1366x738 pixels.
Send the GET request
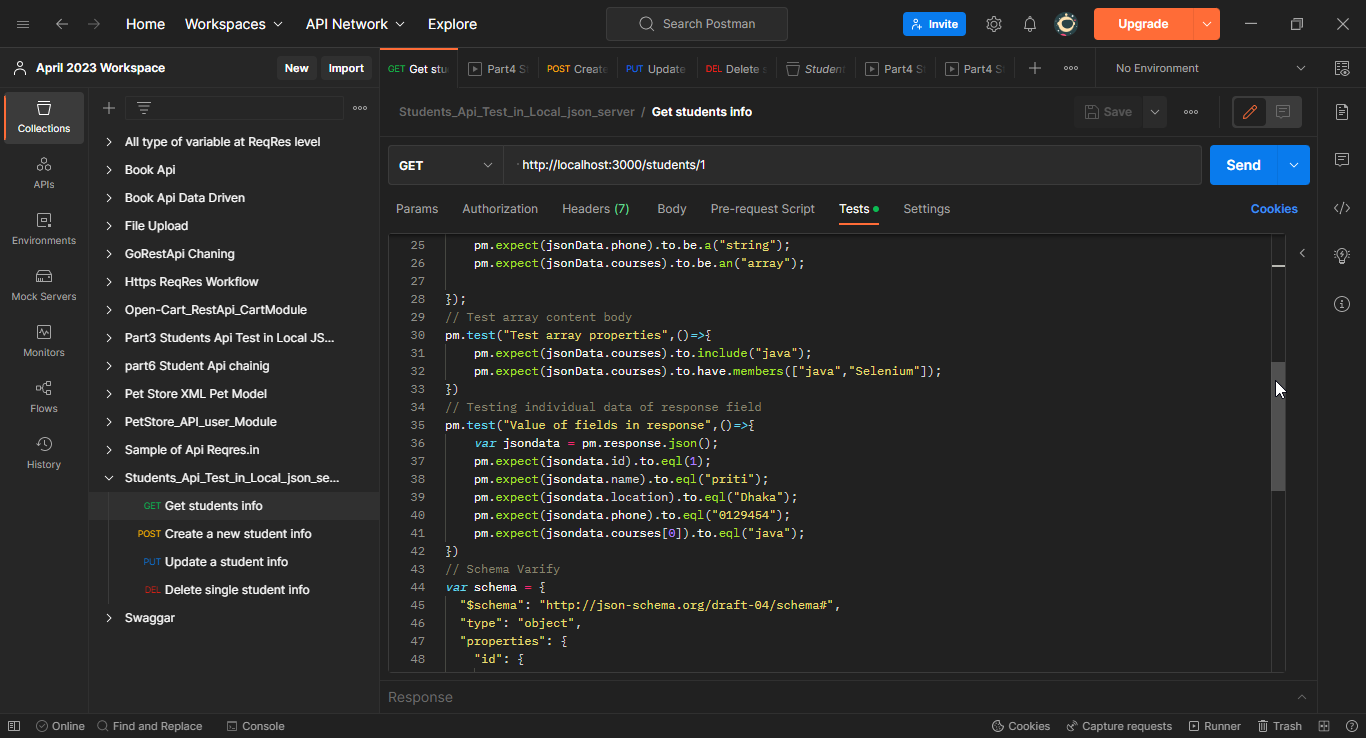(x=1244, y=165)
